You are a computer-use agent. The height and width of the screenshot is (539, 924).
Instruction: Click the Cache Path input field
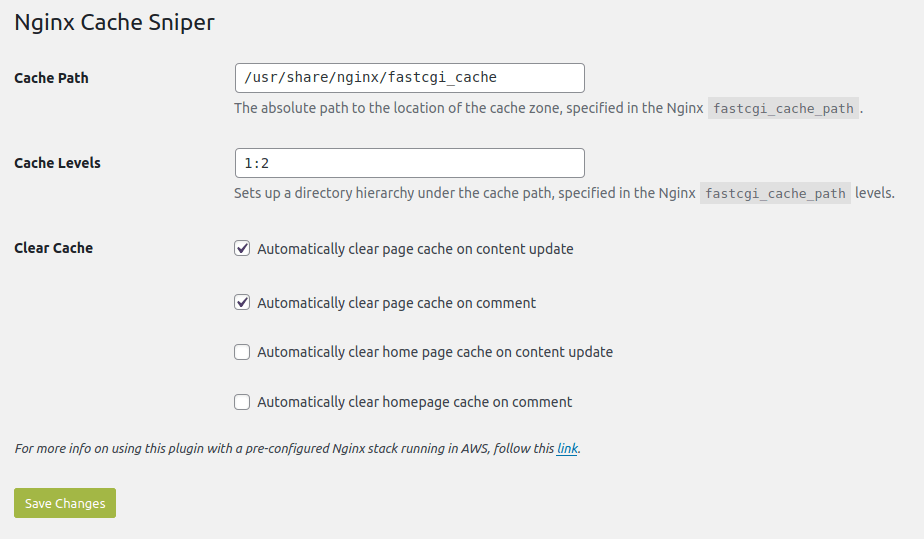tap(408, 78)
